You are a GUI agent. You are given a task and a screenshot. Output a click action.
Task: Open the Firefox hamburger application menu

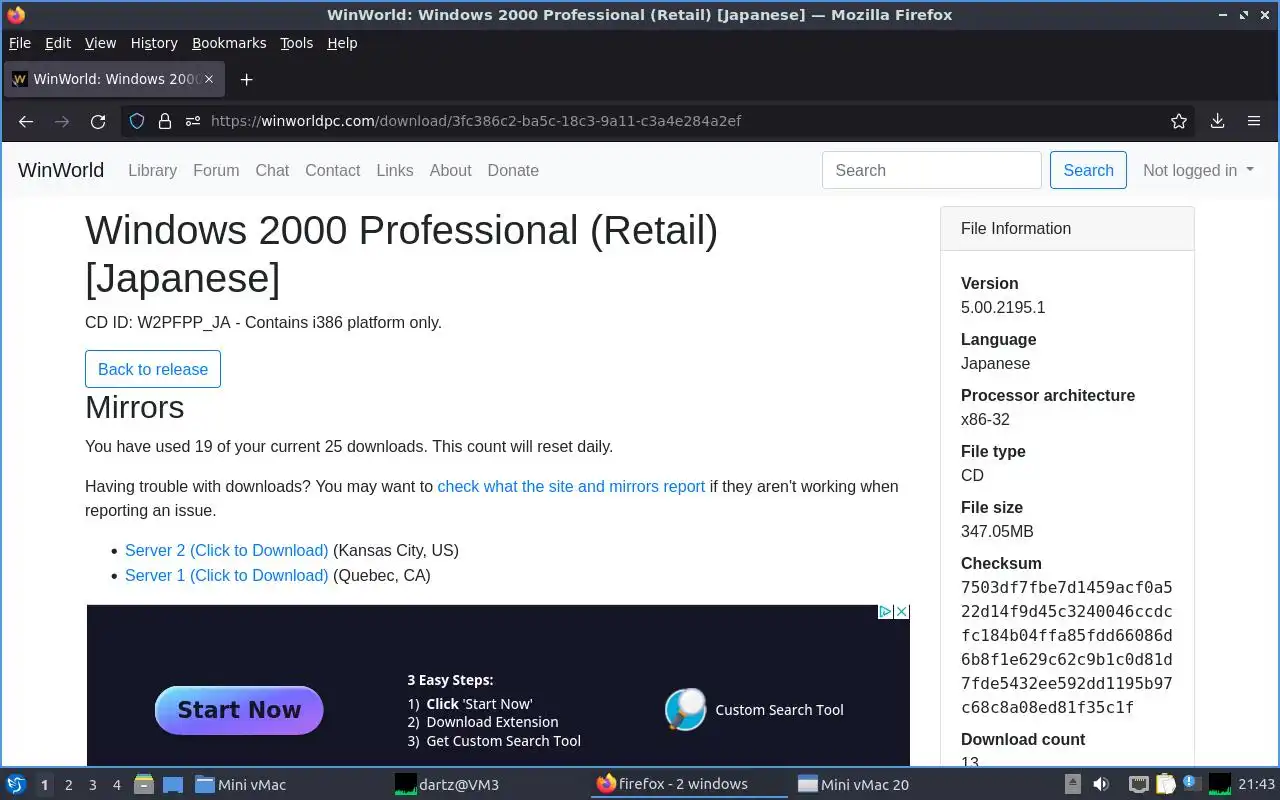[1253, 121]
